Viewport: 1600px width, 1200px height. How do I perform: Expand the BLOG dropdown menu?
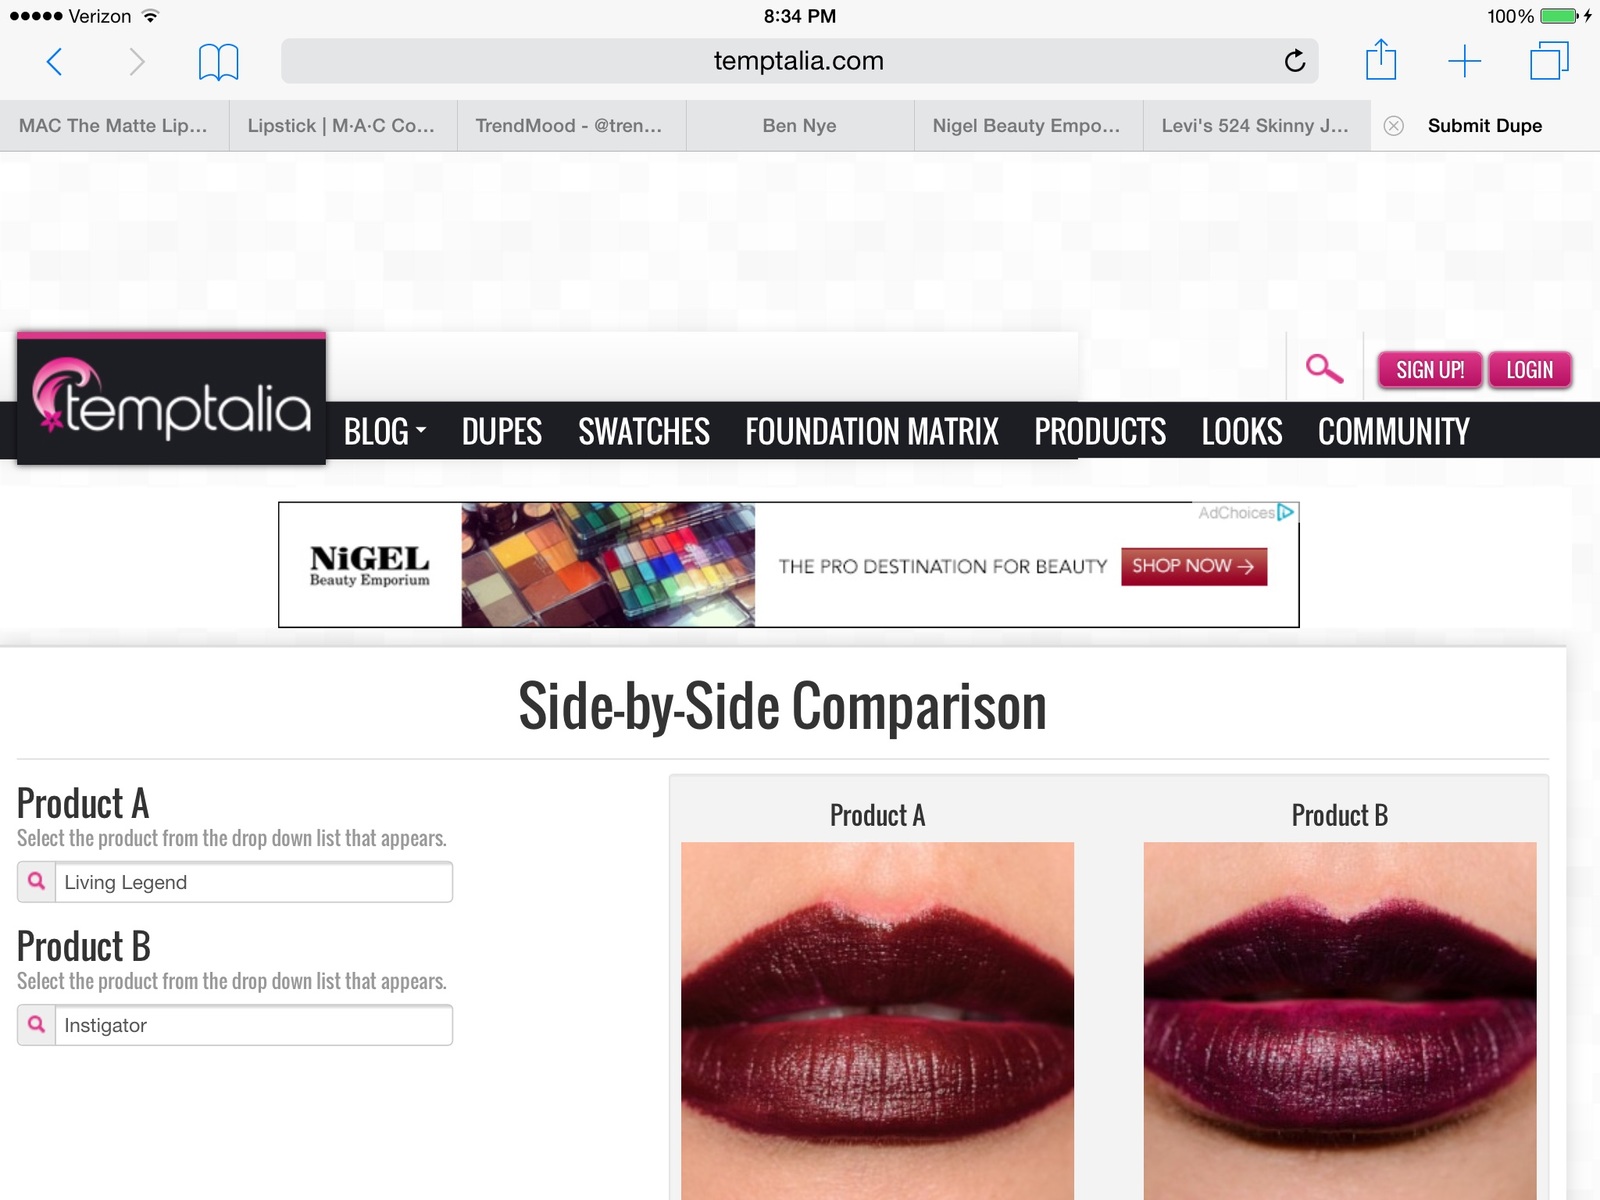tap(385, 431)
